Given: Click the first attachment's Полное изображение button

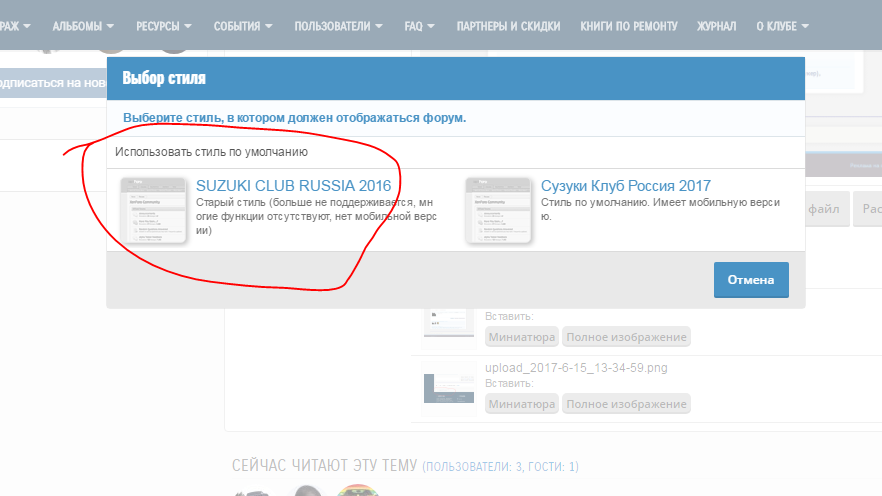Looking at the screenshot, I should point(626,337).
